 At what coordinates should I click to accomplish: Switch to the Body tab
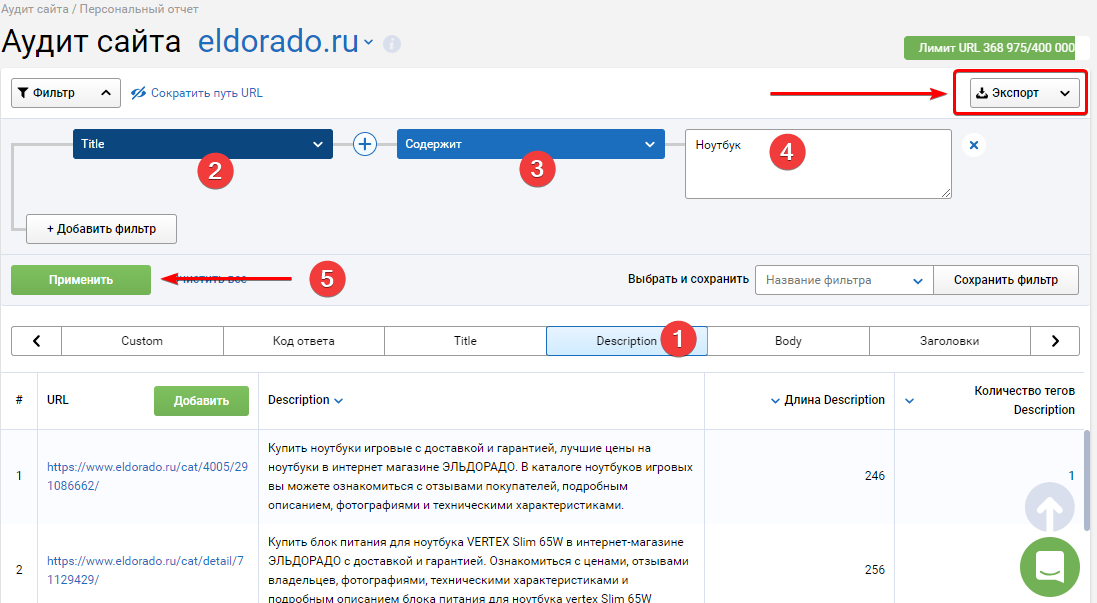788,341
